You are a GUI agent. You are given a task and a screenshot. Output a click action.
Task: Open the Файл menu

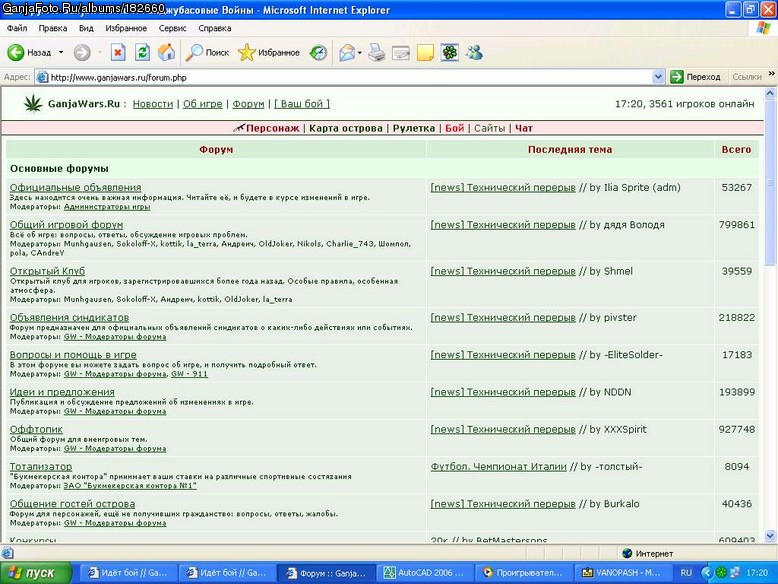tap(17, 28)
